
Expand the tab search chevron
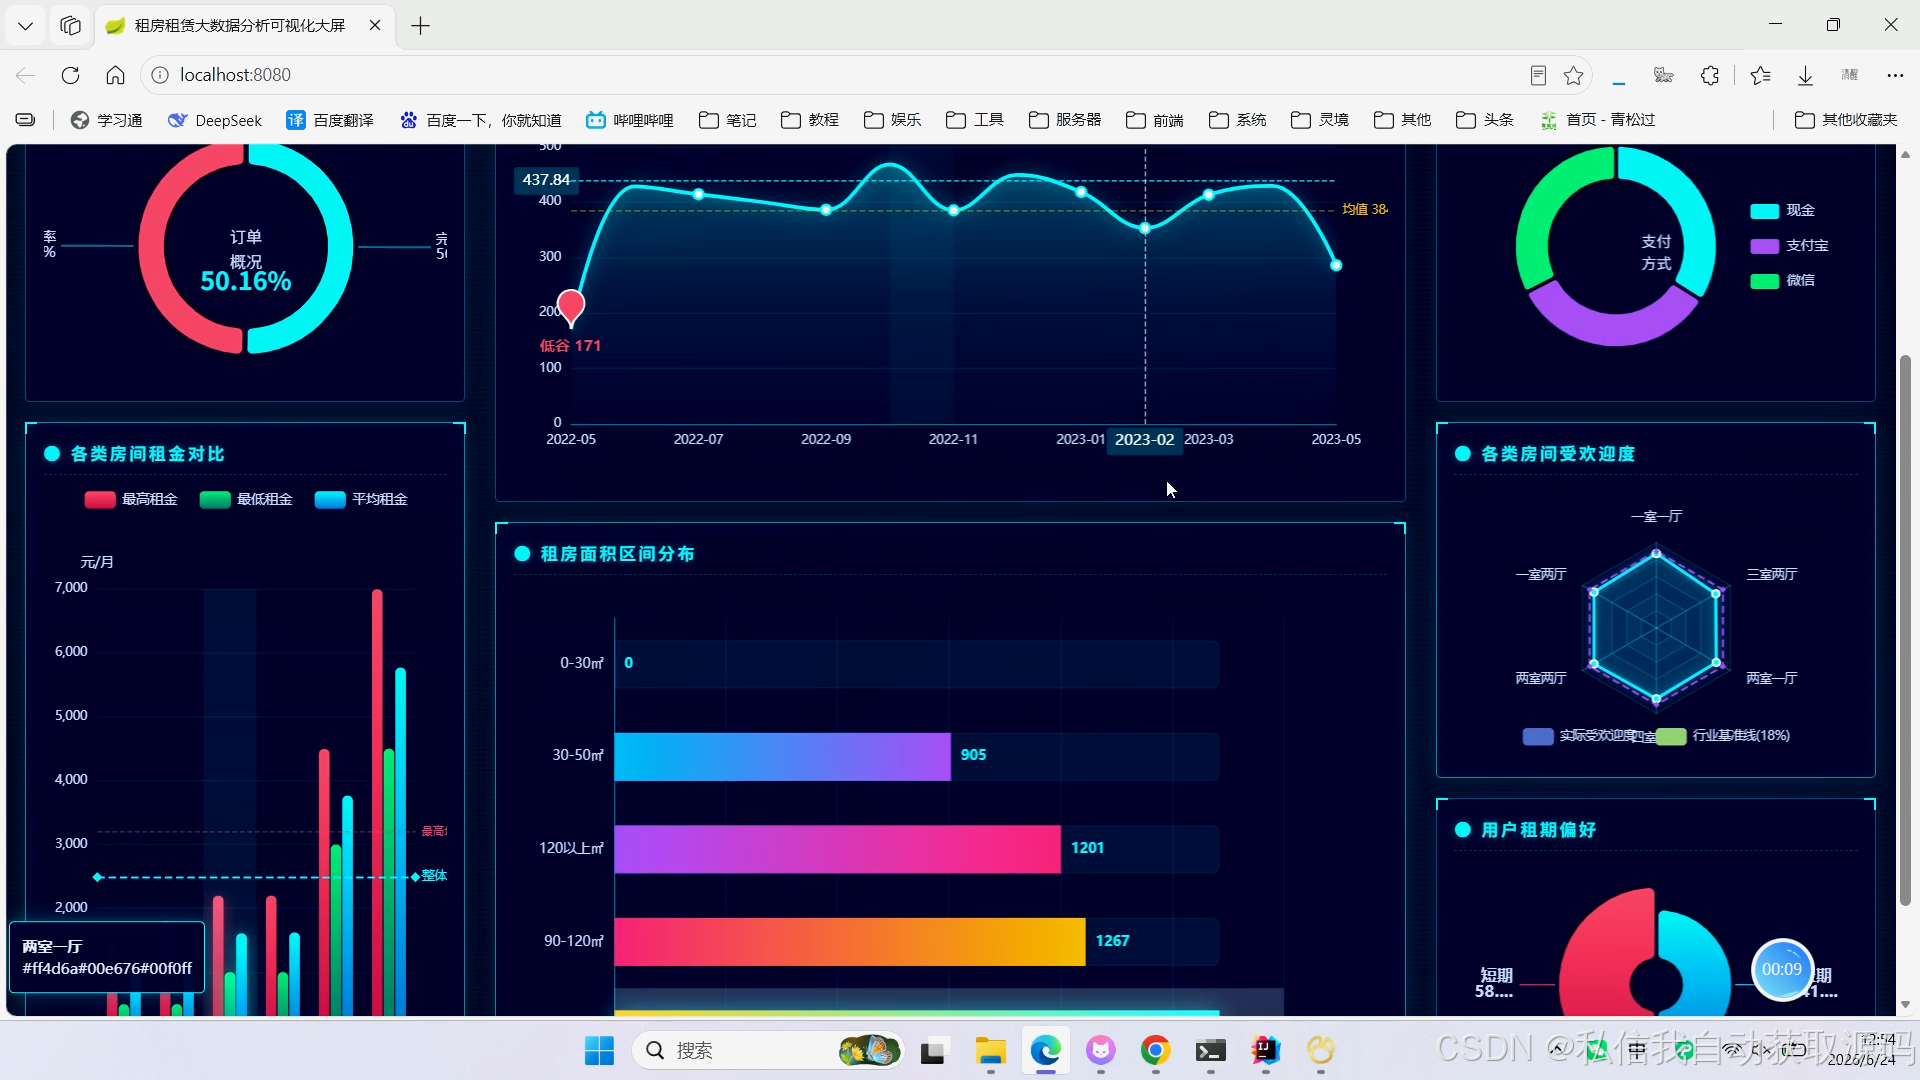(25, 25)
